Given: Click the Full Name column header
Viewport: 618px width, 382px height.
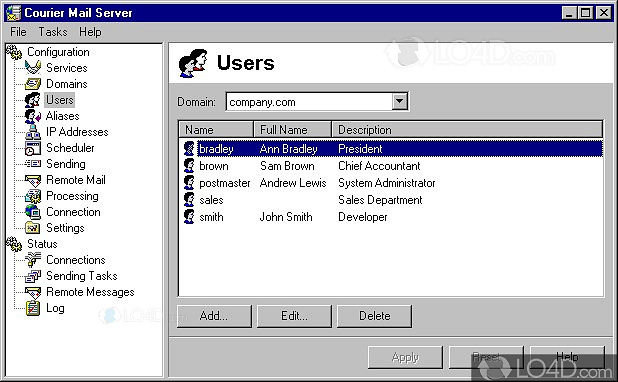Looking at the screenshot, I should coord(292,130).
